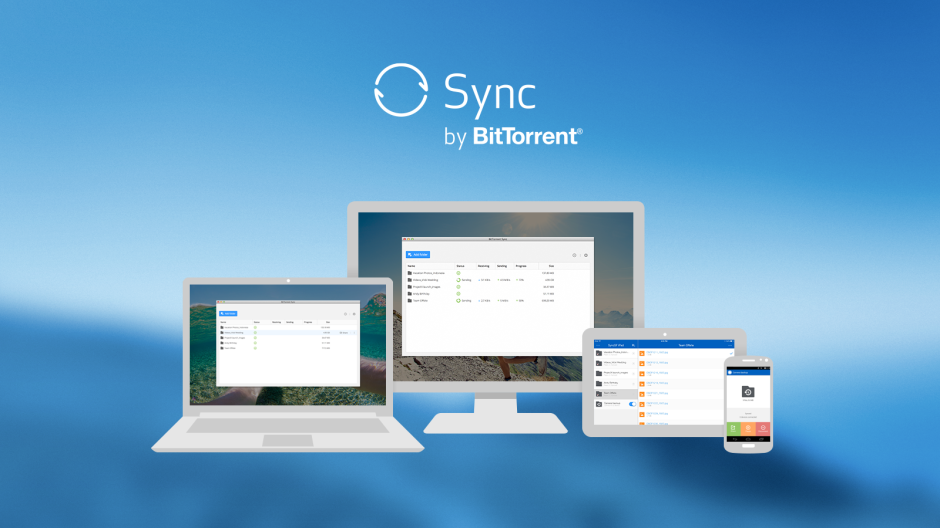Tap search icon in tablet sidebar header
940x528 pixels.
click(632, 344)
